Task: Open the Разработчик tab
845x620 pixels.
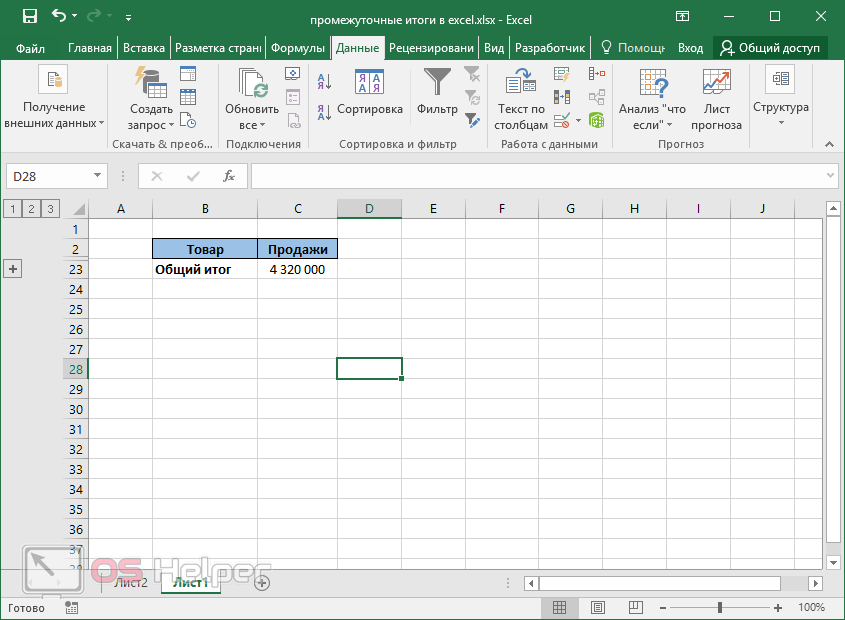Action: (x=550, y=48)
